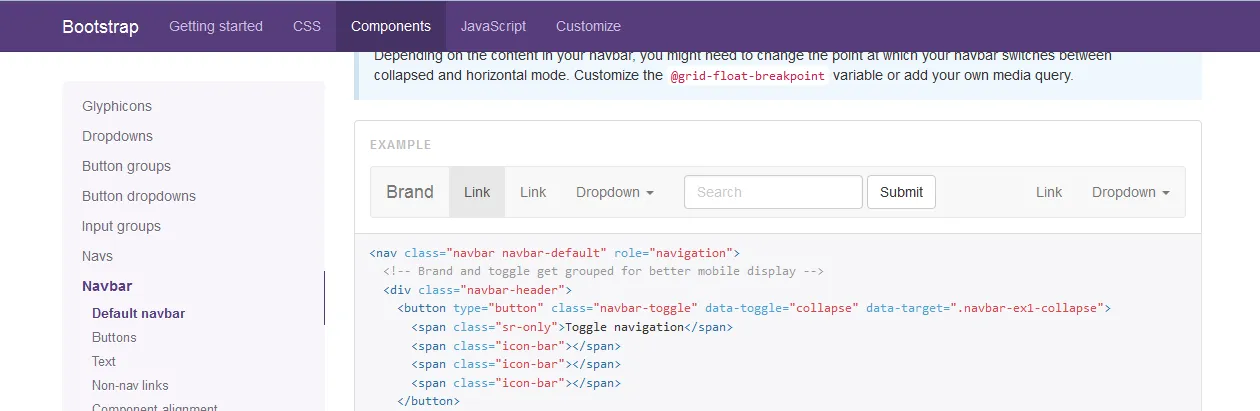Focus the Search input field
Screen dimensions: 1260x411
773,192
